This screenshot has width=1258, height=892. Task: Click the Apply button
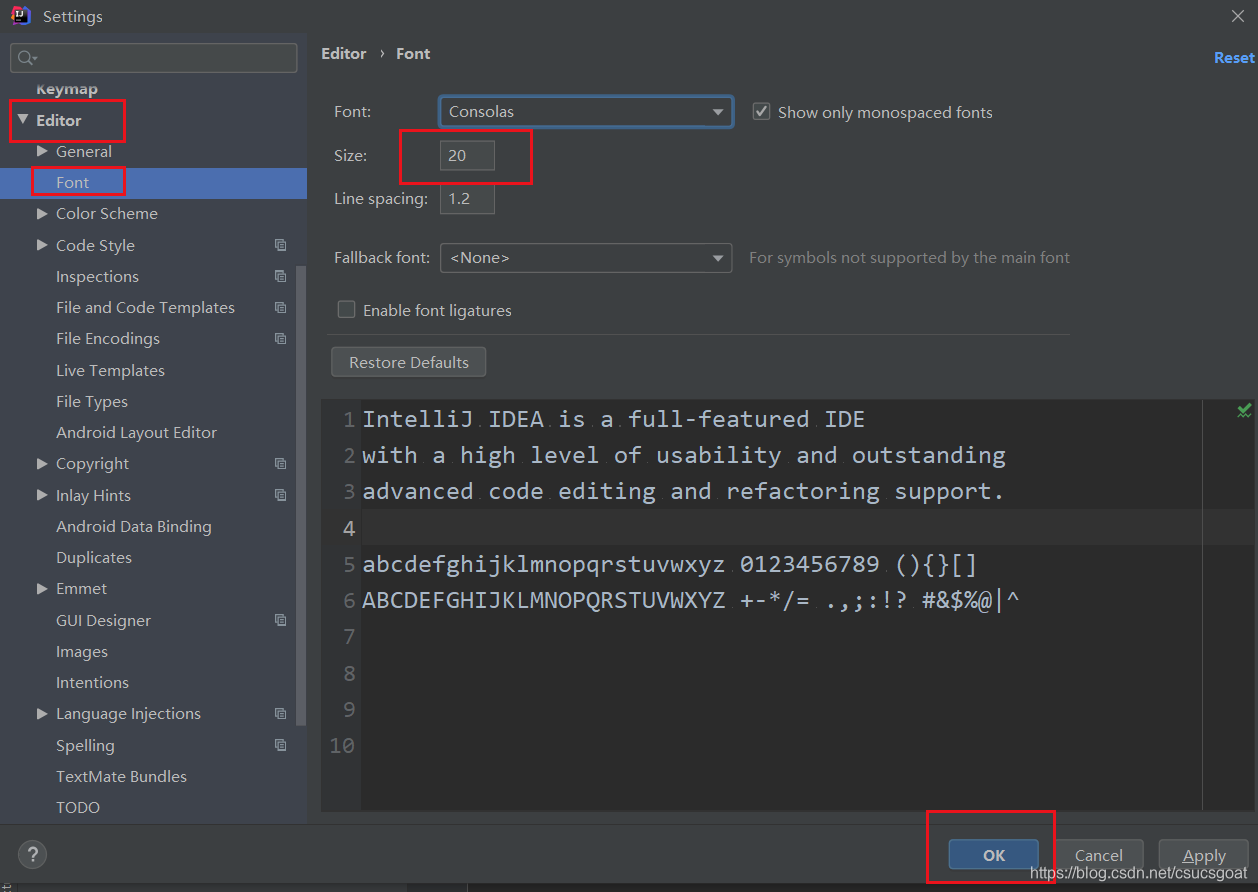1204,855
